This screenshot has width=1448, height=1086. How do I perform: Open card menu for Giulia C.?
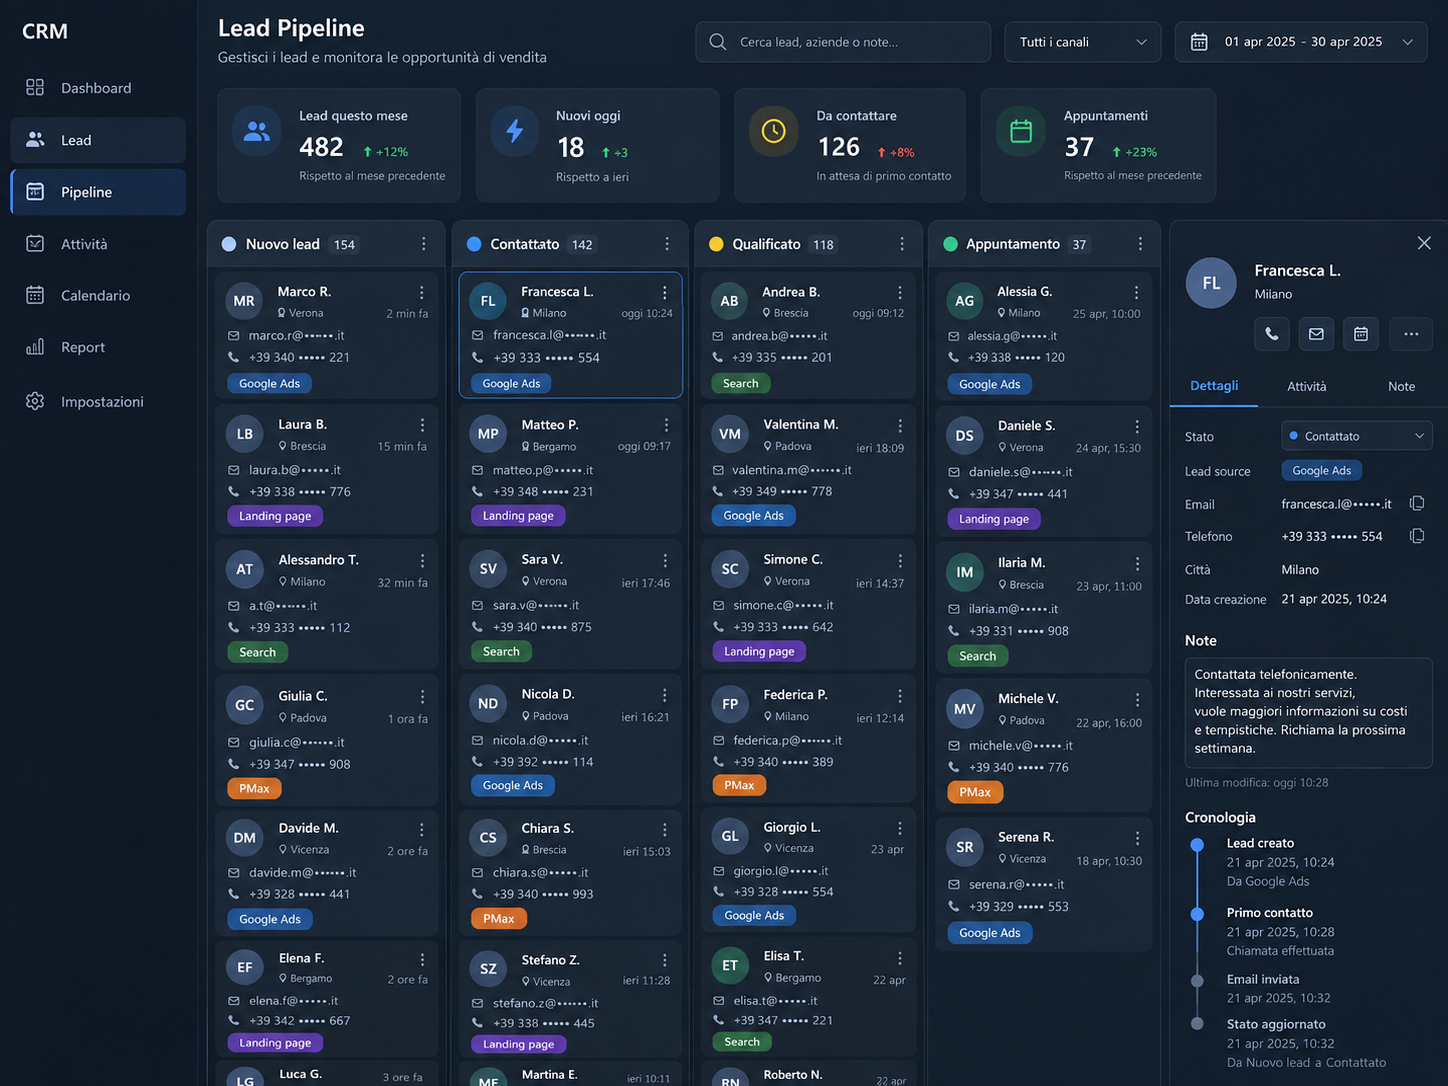click(422, 696)
